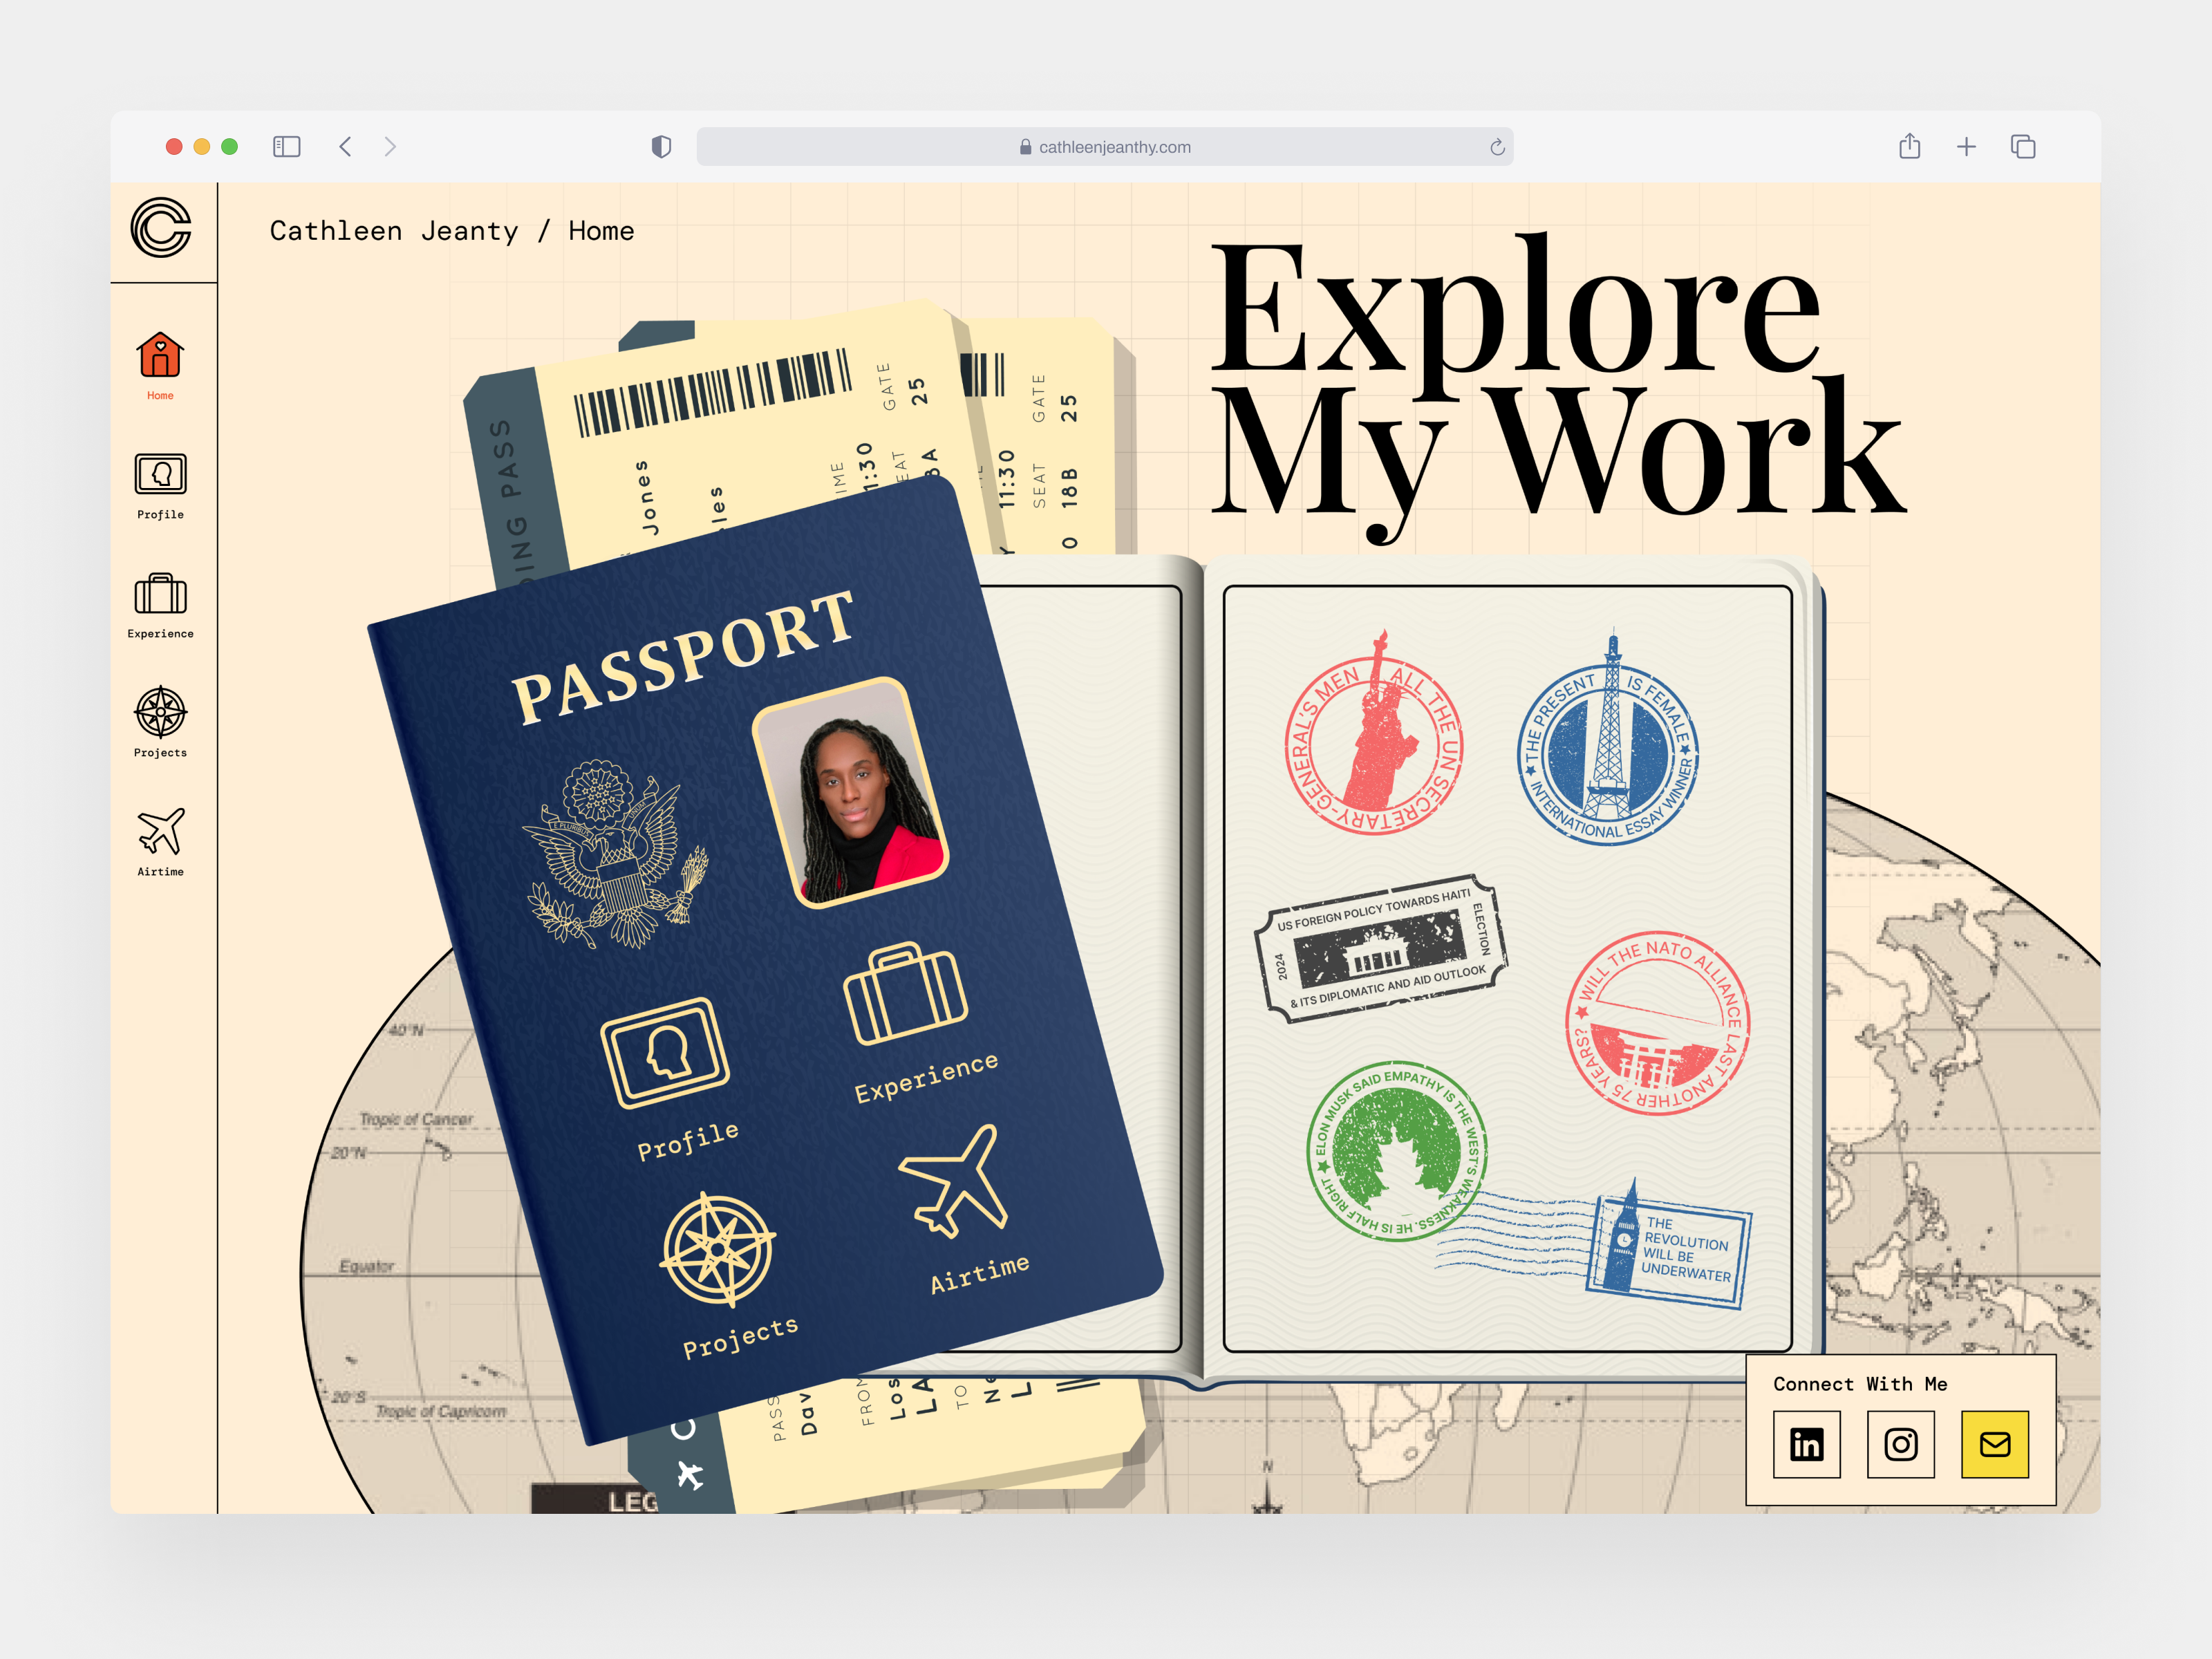Click Home in the breadcrumb navigation
Image resolution: width=2212 pixels, height=1659 pixels.
(601, 230)
